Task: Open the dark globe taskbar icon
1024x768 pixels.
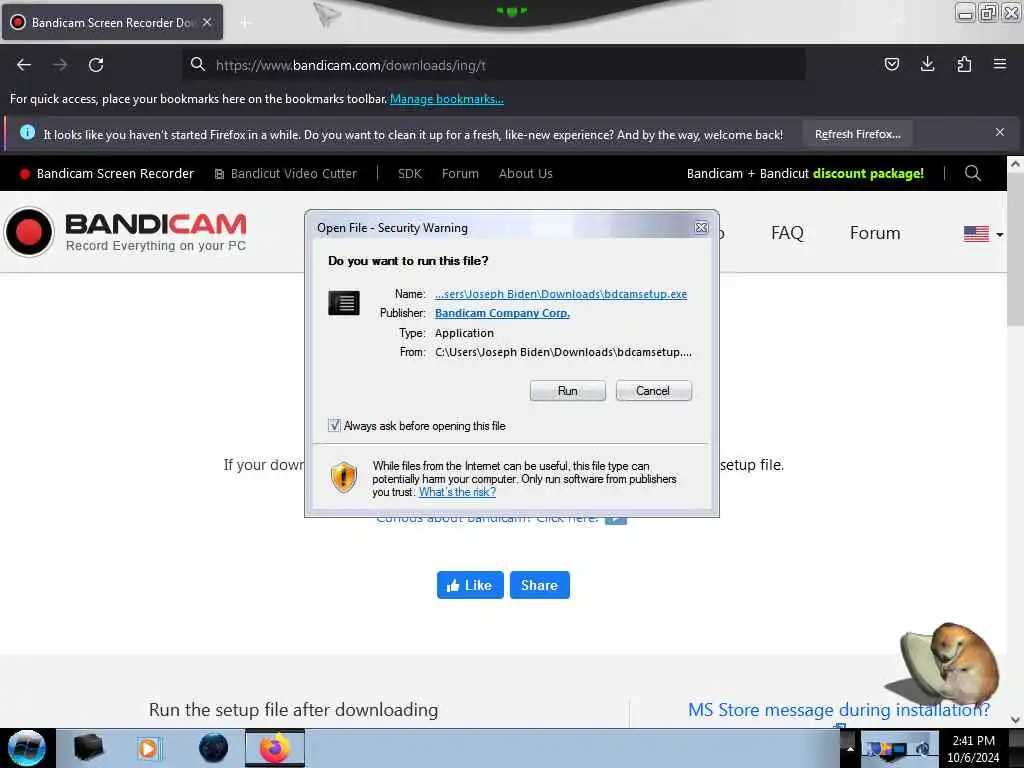Action: [x=213, y=748]
